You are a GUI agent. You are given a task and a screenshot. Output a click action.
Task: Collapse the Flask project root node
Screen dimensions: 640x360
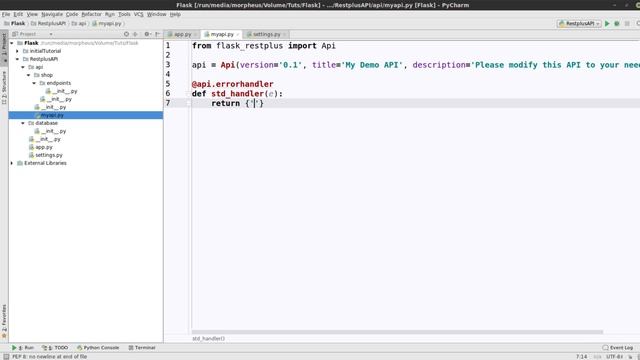[x=12, y=43]
